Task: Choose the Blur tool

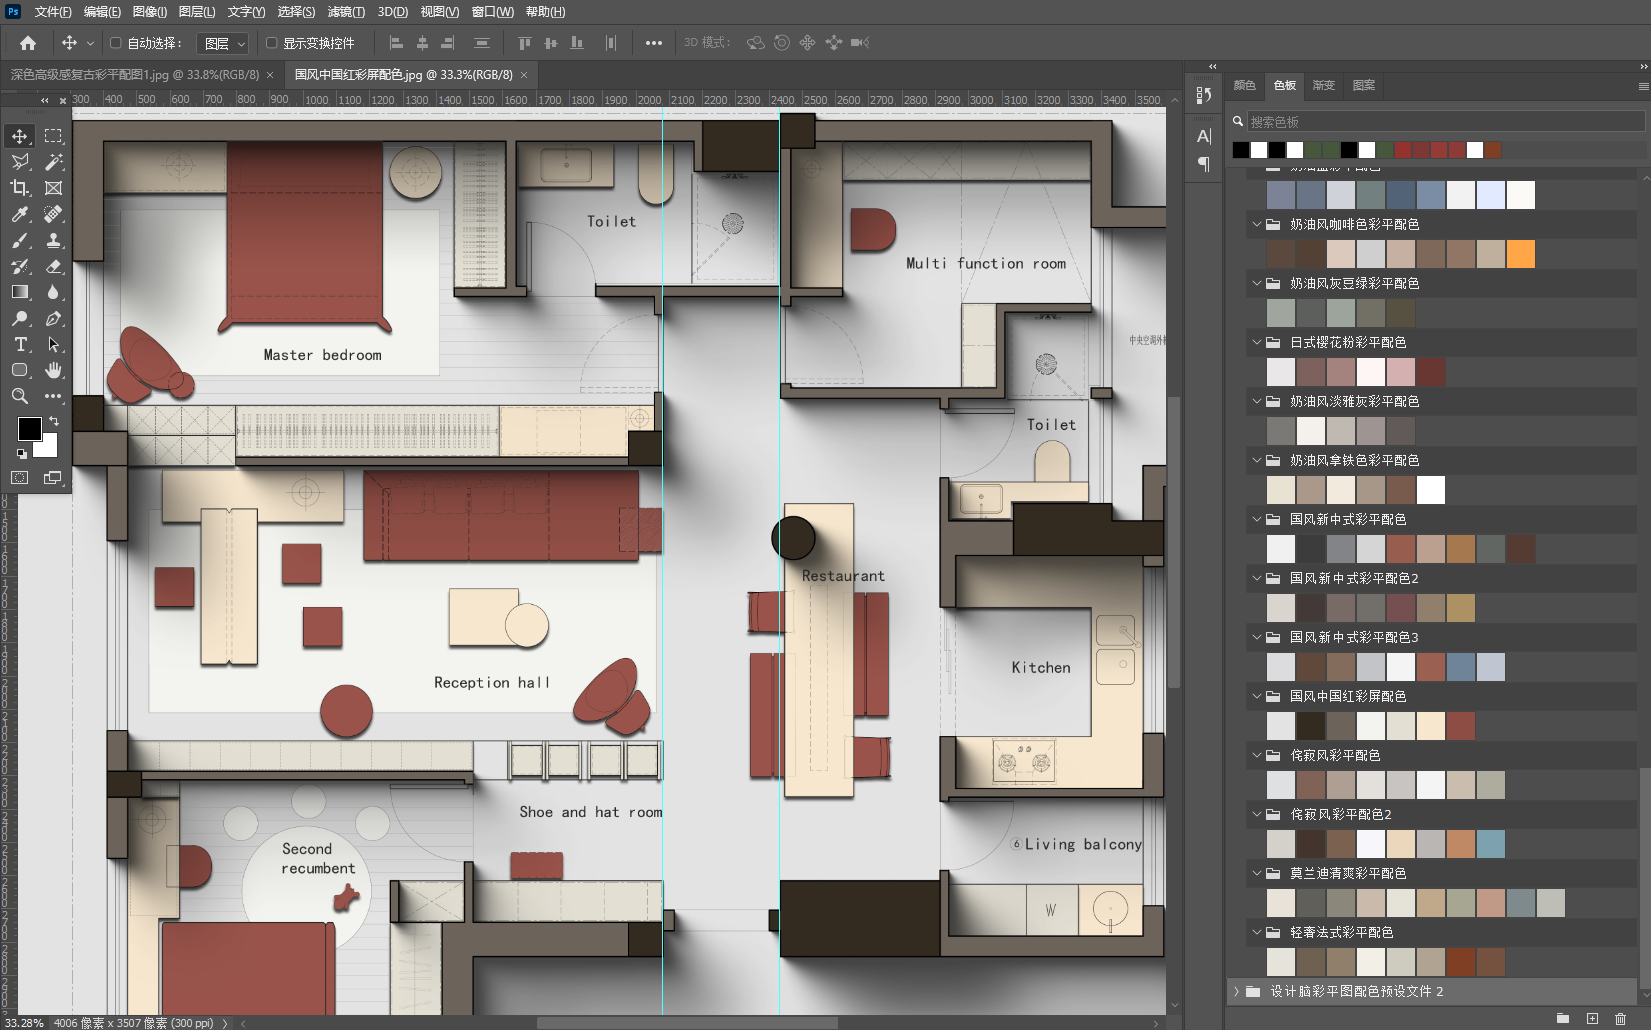Action: pyautogui.click(x=53, y=292)
